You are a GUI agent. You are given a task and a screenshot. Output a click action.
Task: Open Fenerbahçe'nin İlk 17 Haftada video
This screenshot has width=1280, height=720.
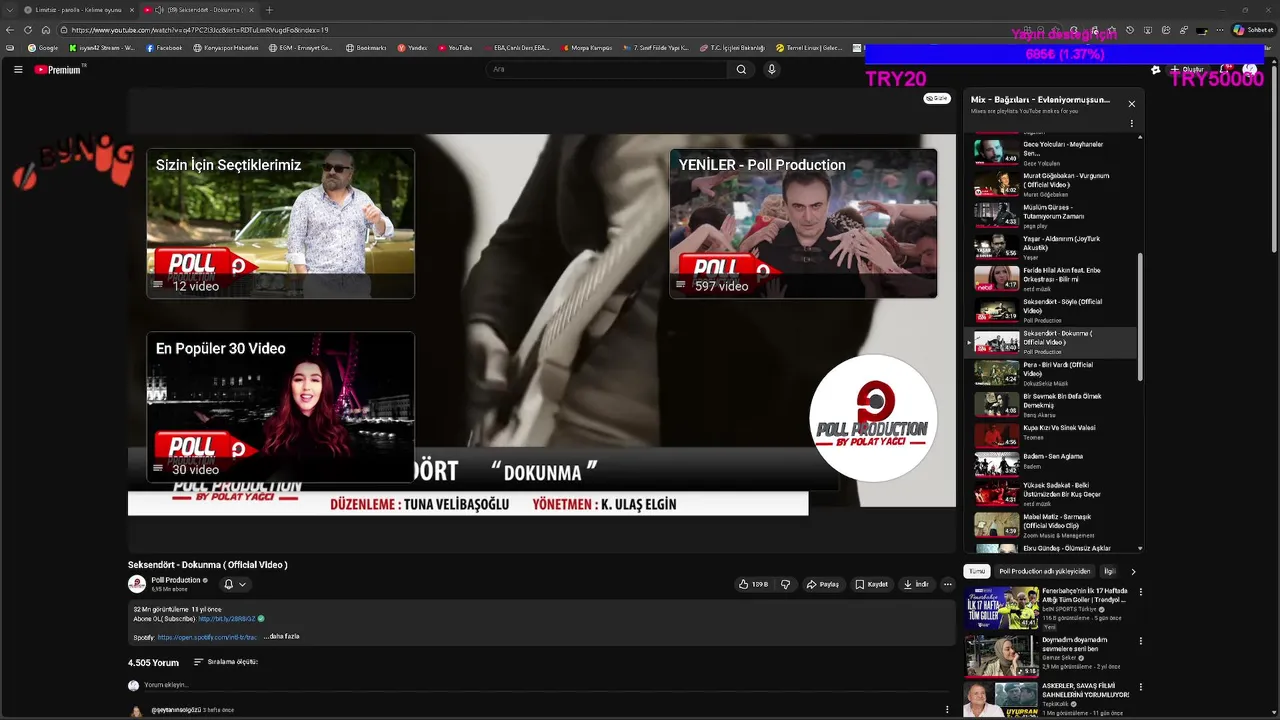(1048, 607)
